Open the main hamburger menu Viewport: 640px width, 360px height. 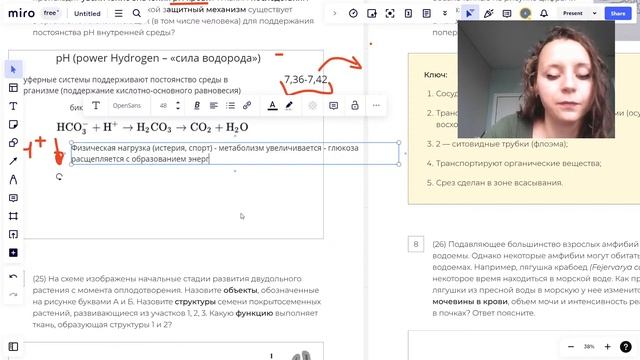[118, 13]
